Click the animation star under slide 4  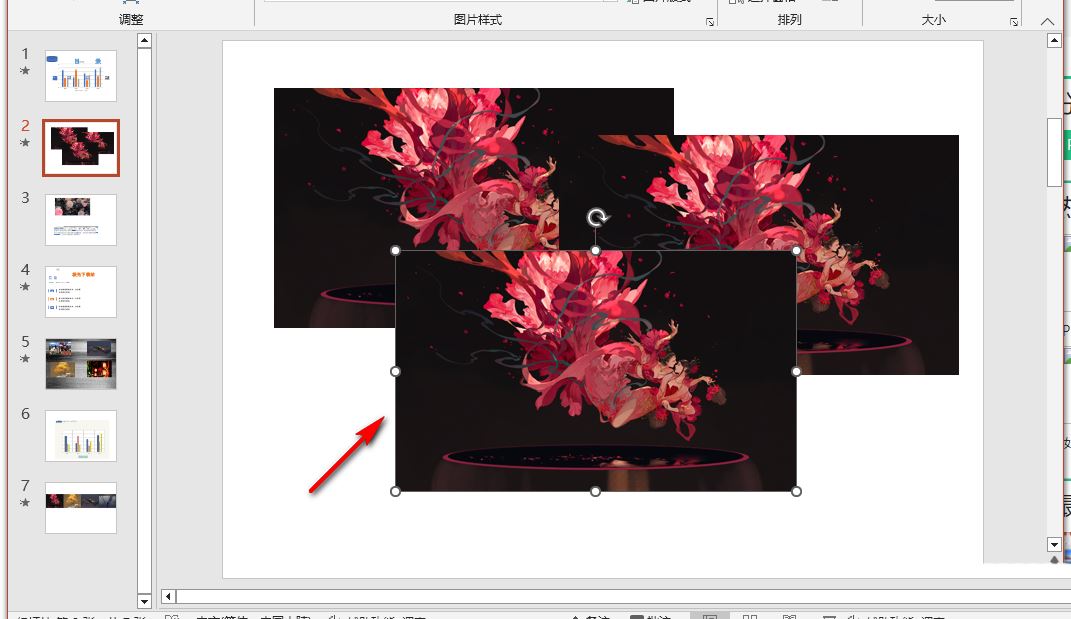coord(25,287)
